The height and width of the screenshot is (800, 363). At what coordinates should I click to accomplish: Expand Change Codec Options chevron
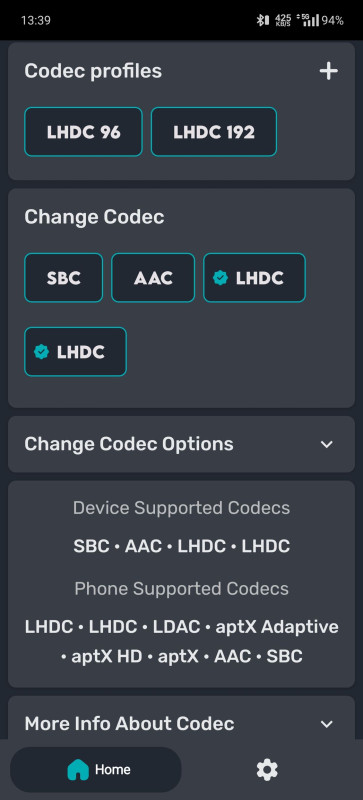(x=327, y=444)
